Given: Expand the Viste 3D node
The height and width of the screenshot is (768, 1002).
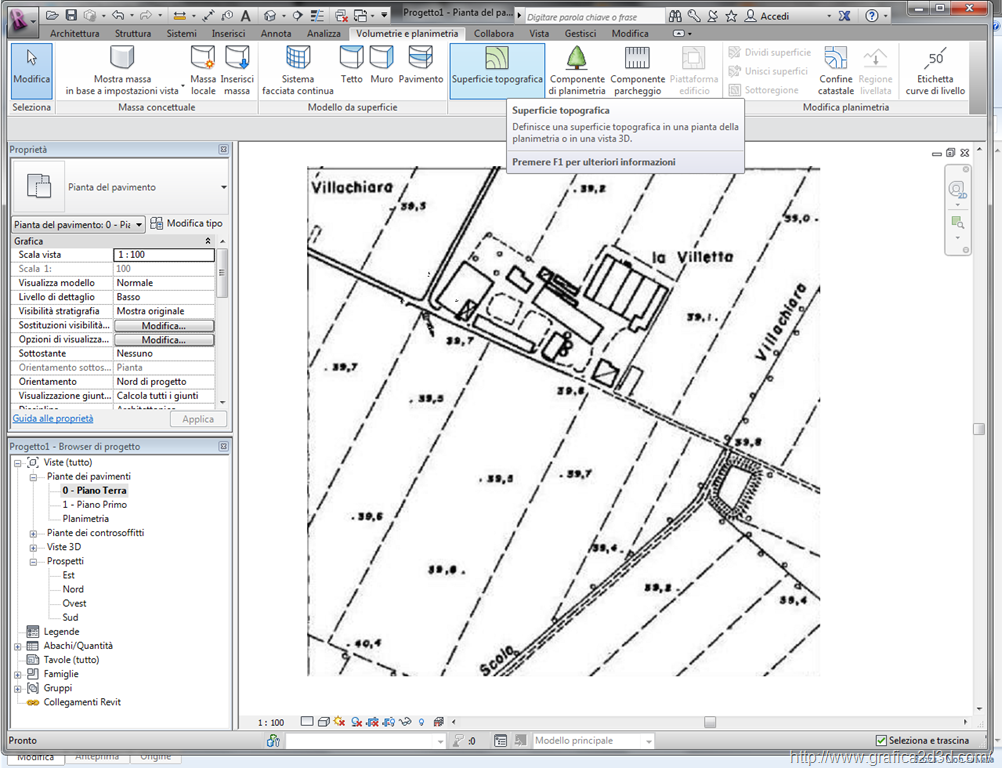Looking at the screenshot, I should coord(33,548).
